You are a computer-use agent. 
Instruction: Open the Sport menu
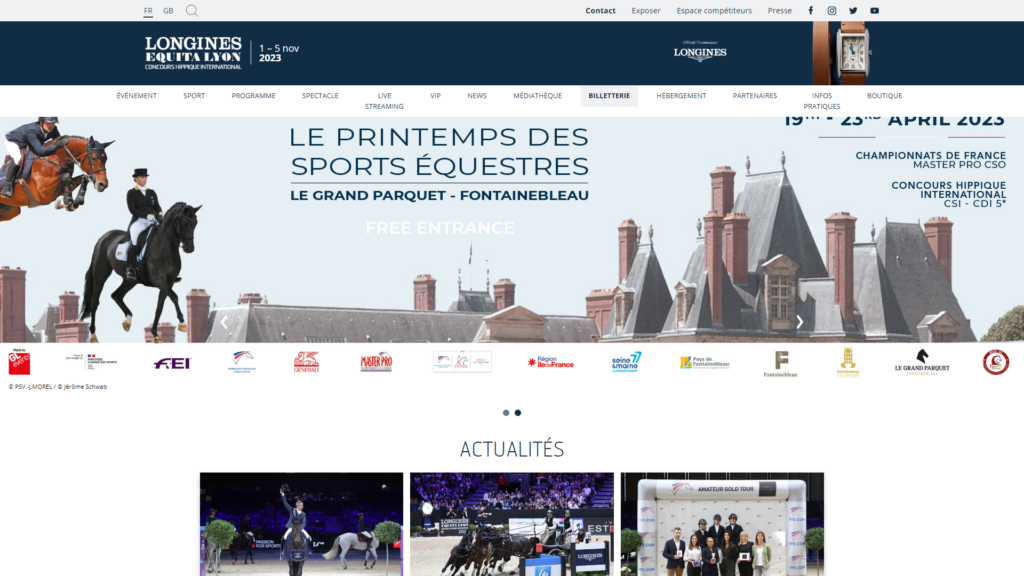point(194,95)
